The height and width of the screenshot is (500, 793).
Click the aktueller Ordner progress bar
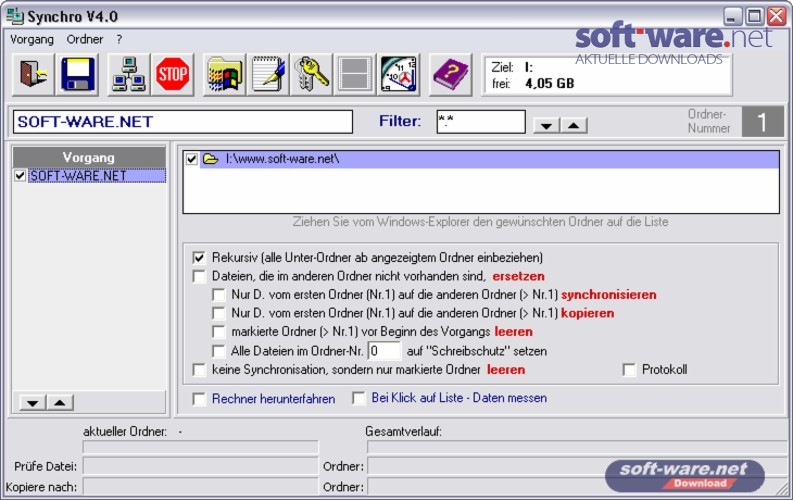tap(200, 447)
